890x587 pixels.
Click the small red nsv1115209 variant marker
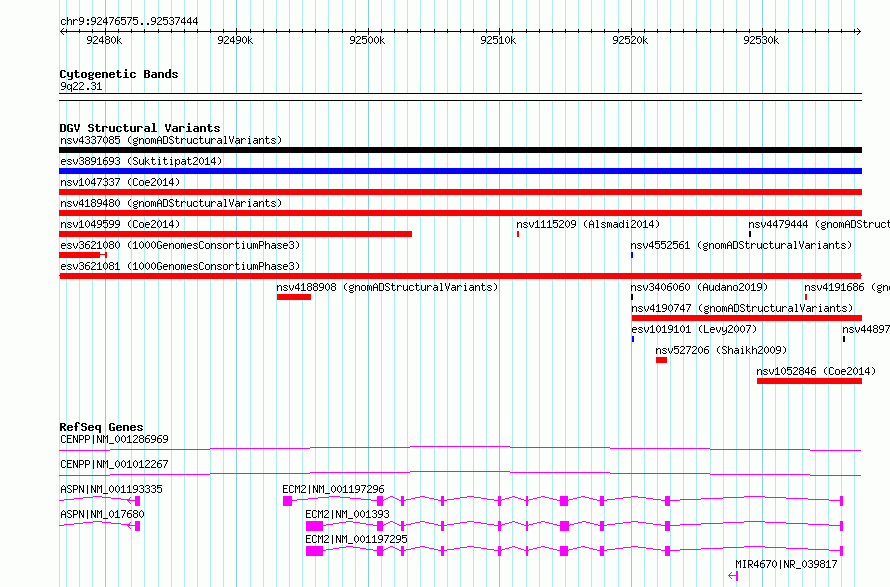518,234
